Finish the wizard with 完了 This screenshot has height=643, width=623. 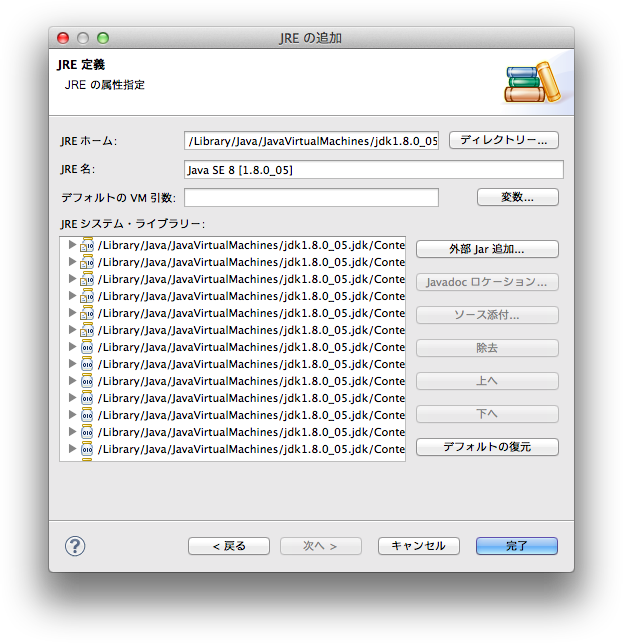(517, 546)
